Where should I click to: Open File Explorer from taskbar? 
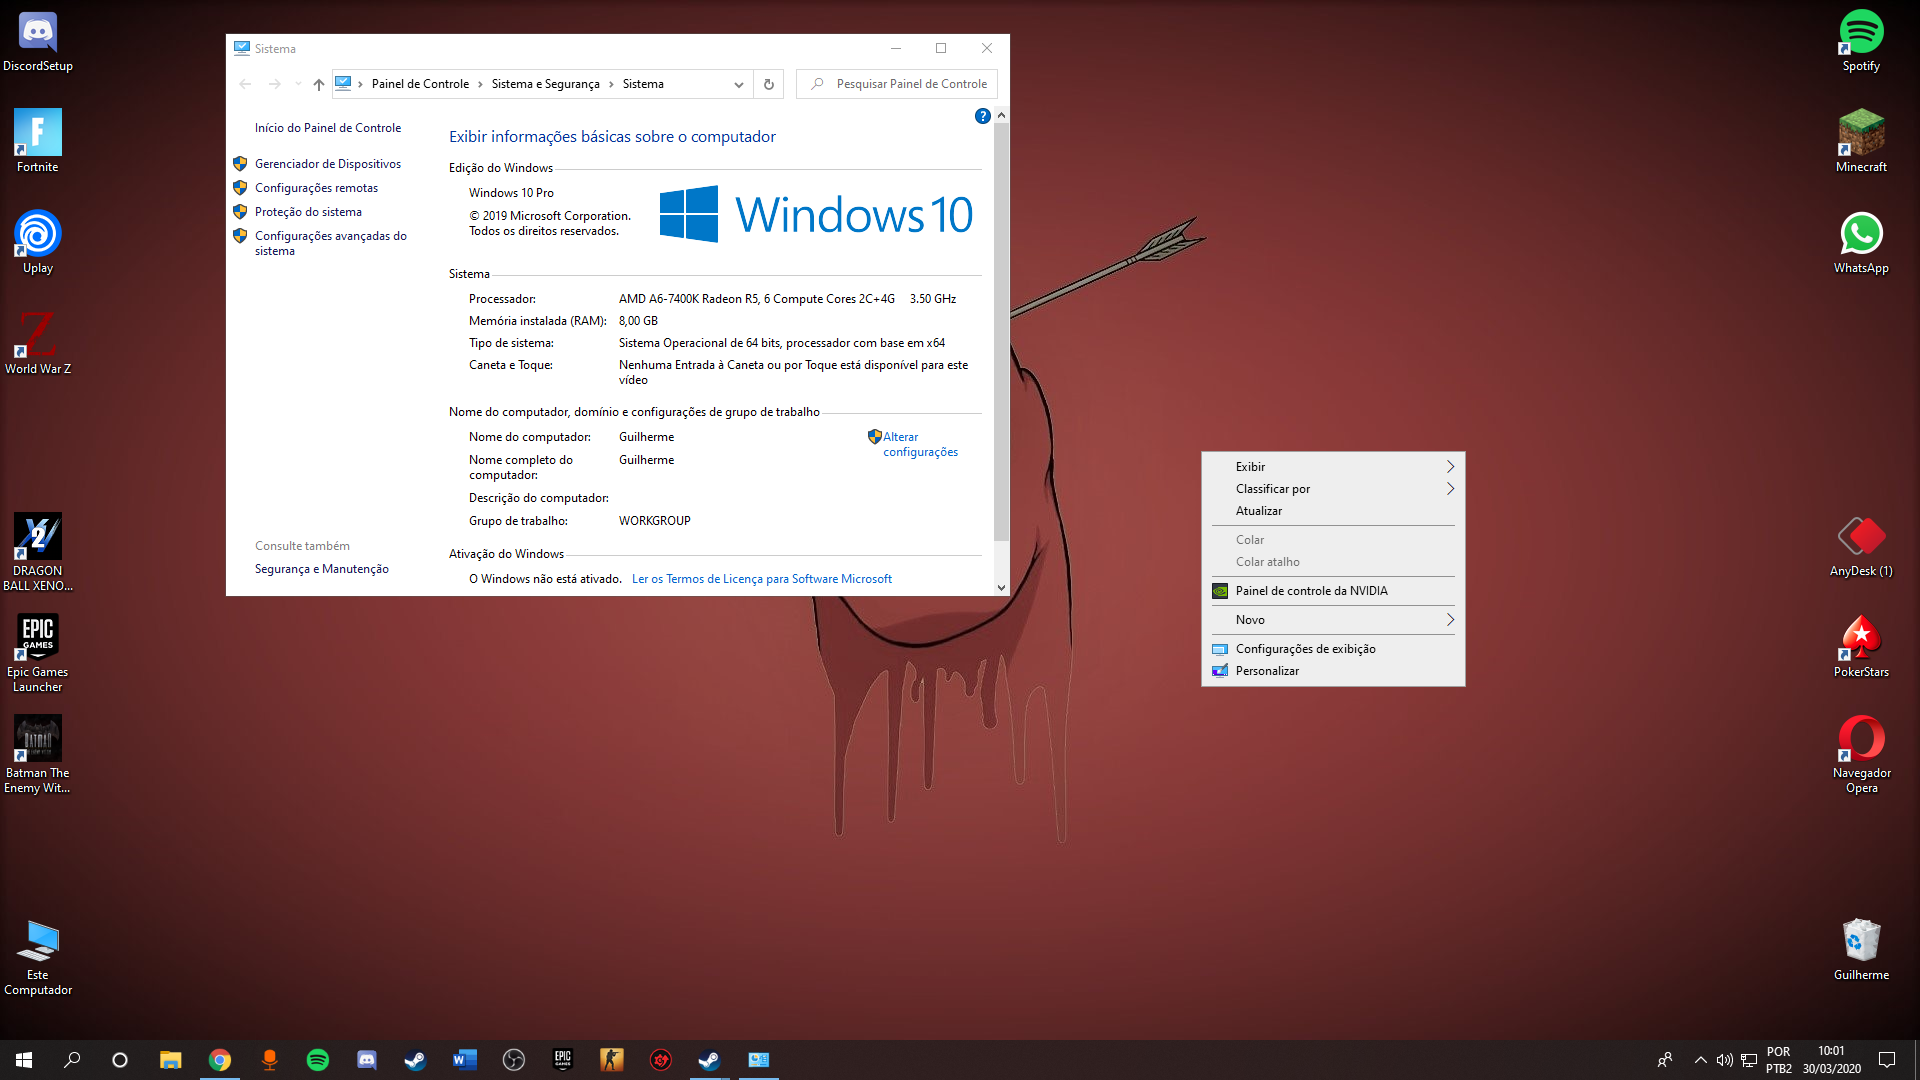point(171,1060)
